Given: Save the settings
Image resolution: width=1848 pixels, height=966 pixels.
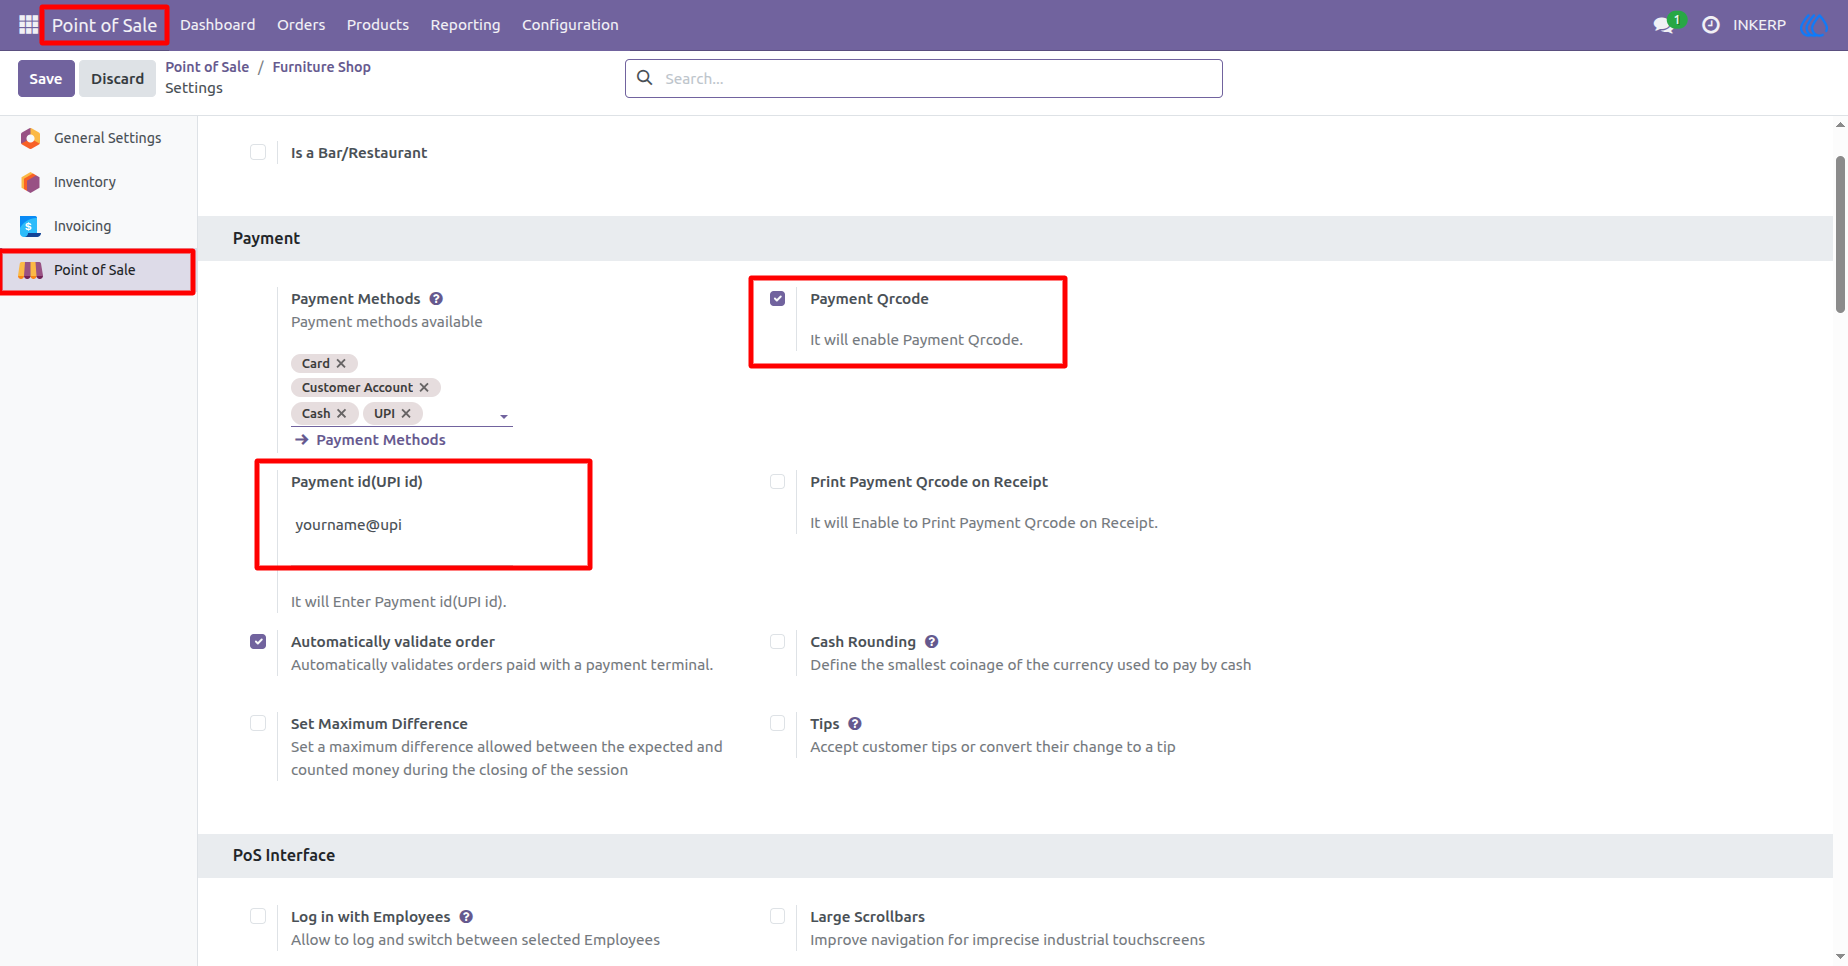Looking at the screenshot, I should coord(46,78).
